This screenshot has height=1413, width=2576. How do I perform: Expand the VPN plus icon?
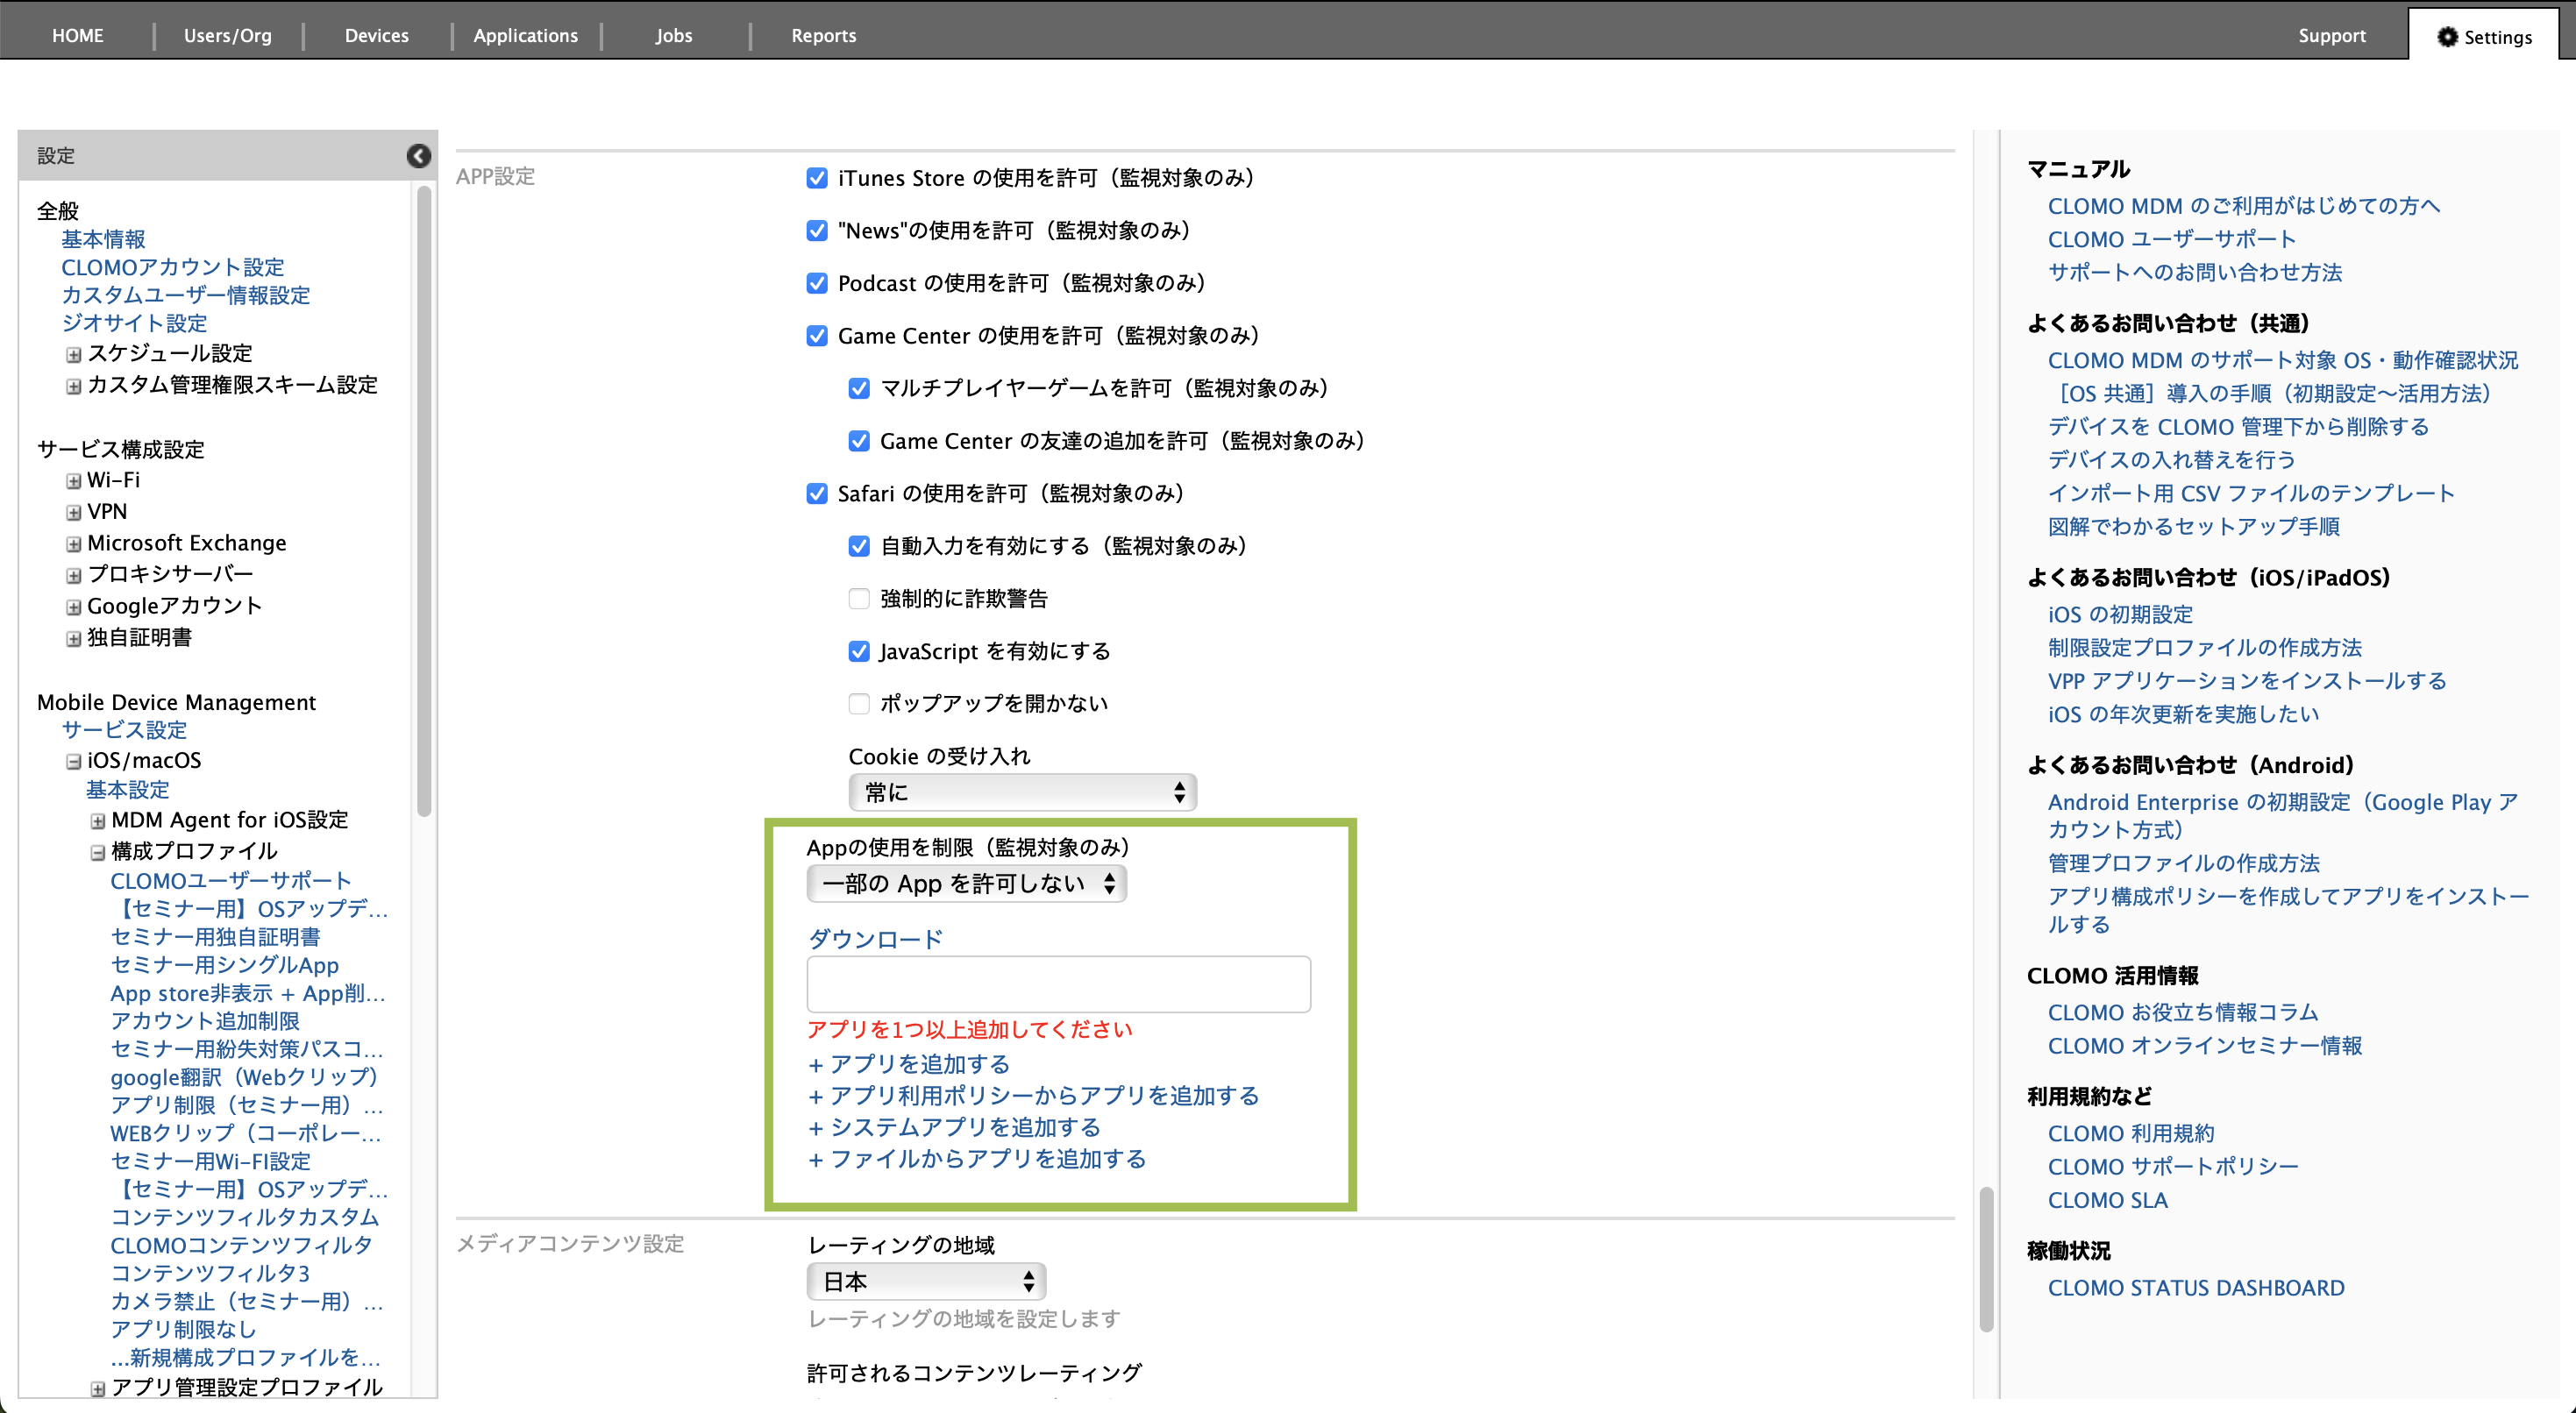pos(73,513)
